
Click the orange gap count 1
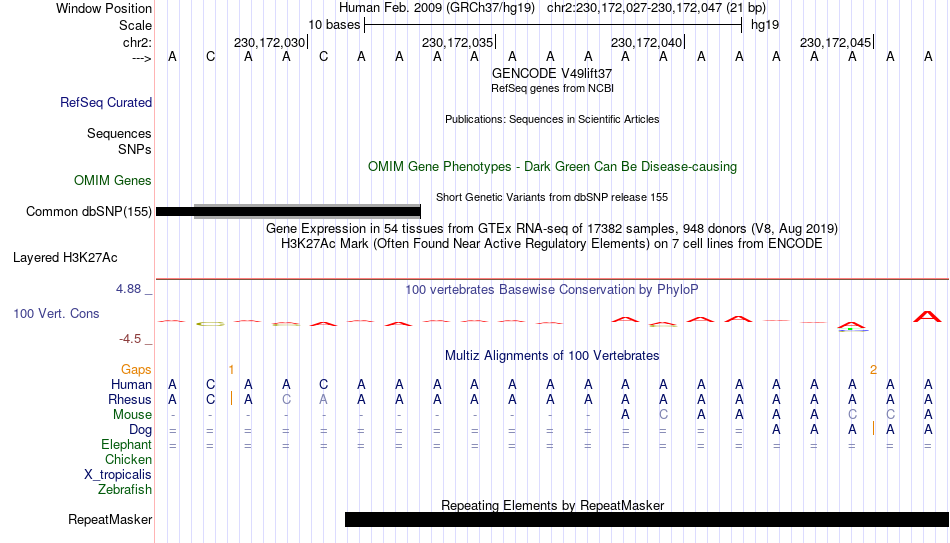(231, 370)
